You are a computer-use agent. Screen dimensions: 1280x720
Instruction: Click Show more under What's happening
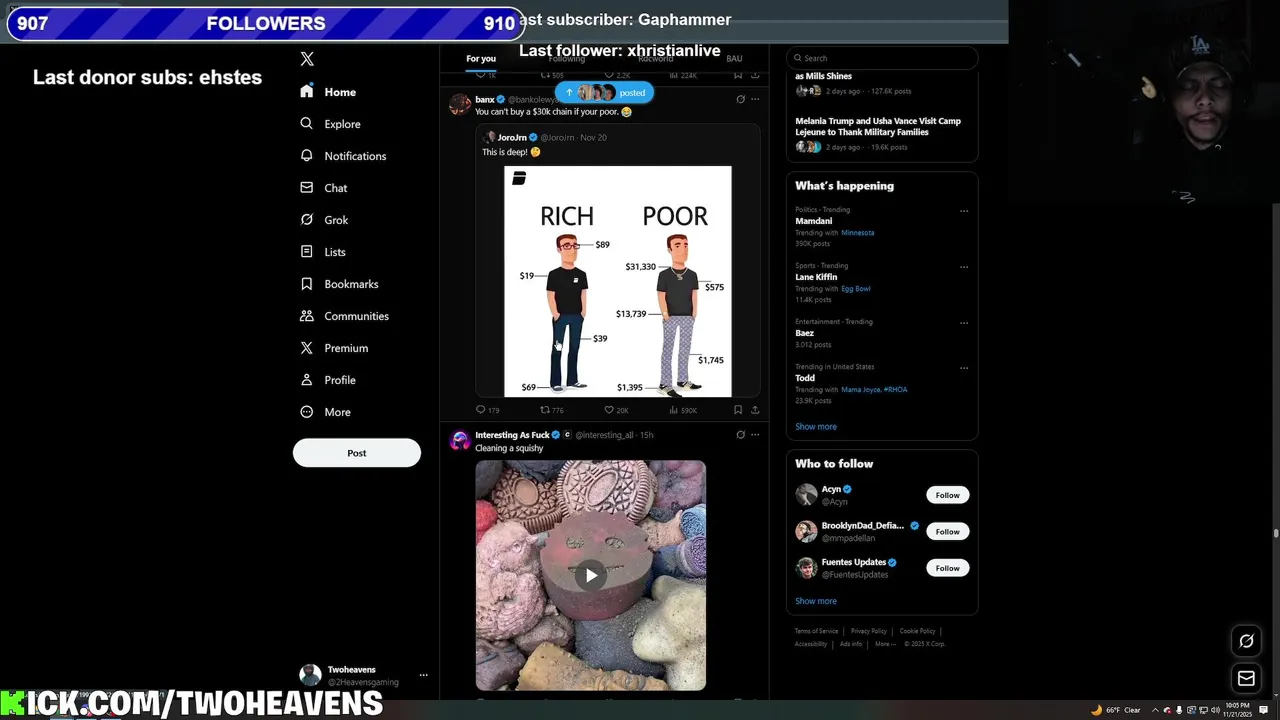coord(816,427)
